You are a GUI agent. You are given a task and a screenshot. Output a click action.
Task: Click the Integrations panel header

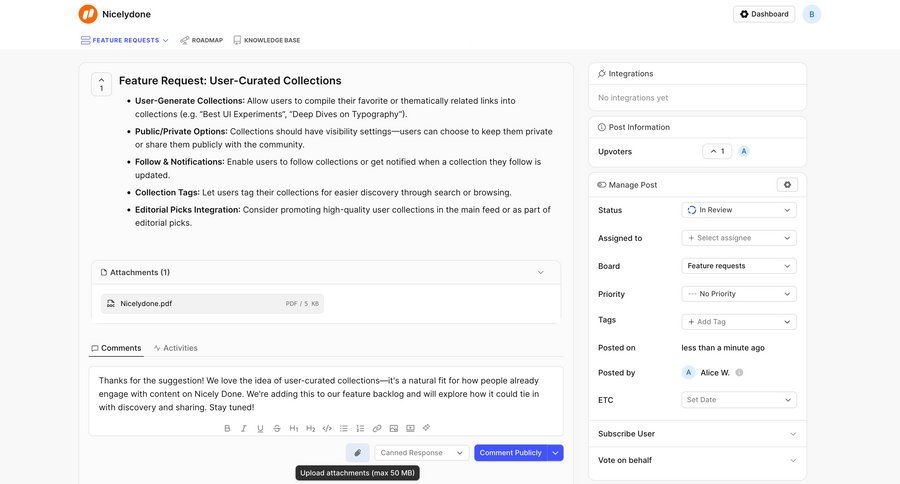coord(697,74)
